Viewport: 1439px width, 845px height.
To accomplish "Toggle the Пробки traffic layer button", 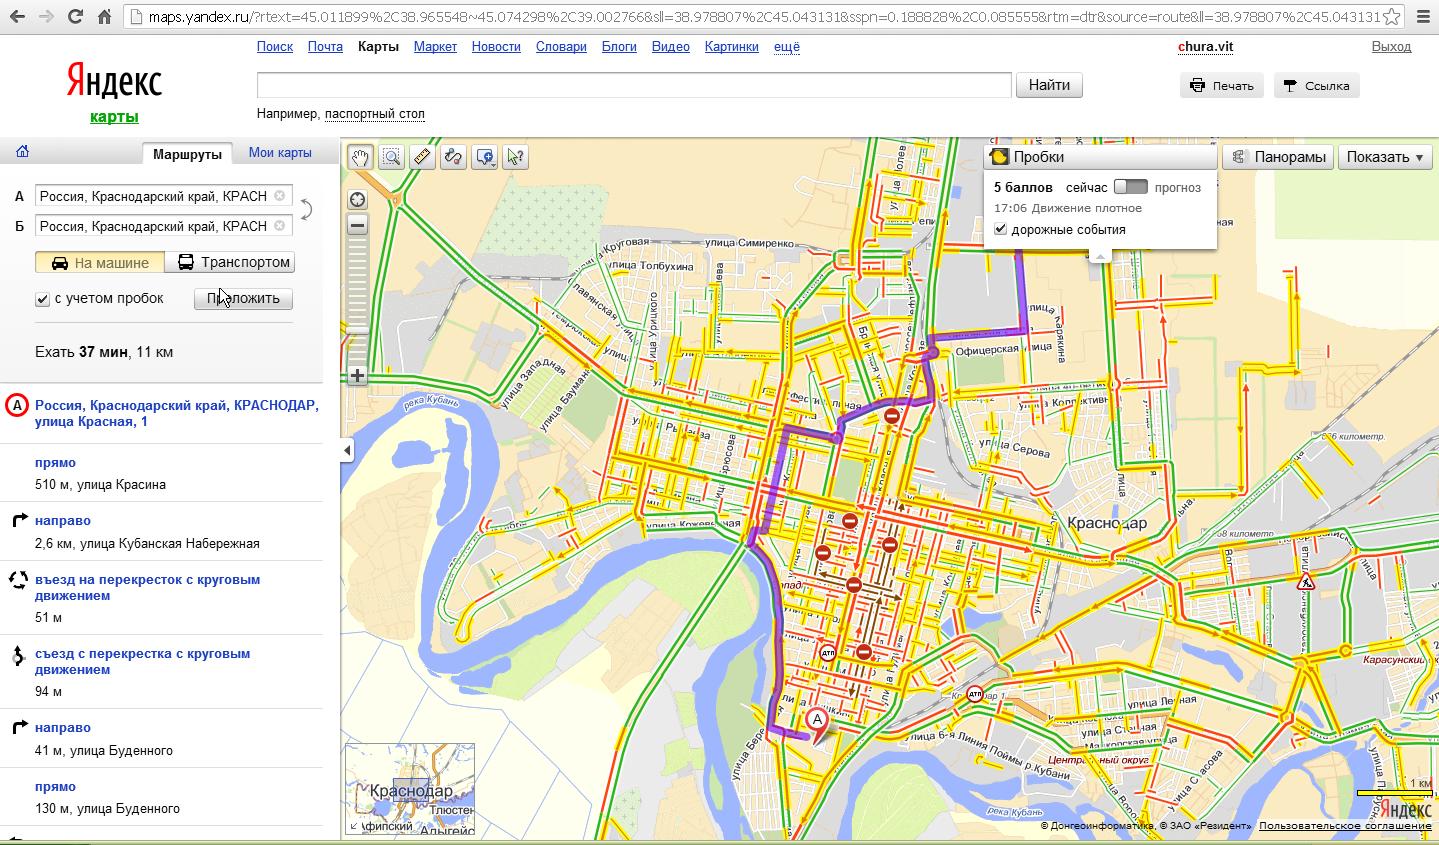I will (x=1100, y=157).
